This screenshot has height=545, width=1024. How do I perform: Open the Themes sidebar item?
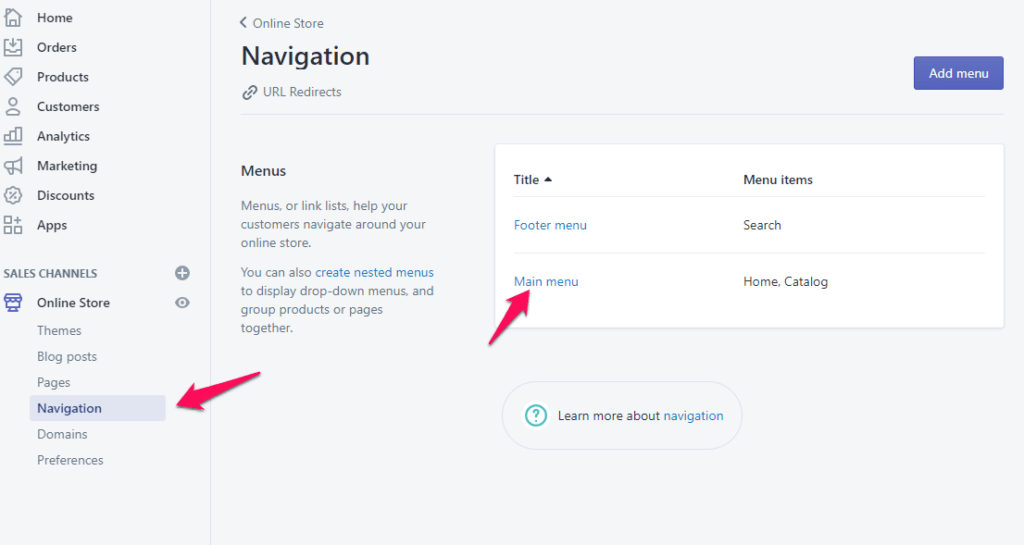59,330
